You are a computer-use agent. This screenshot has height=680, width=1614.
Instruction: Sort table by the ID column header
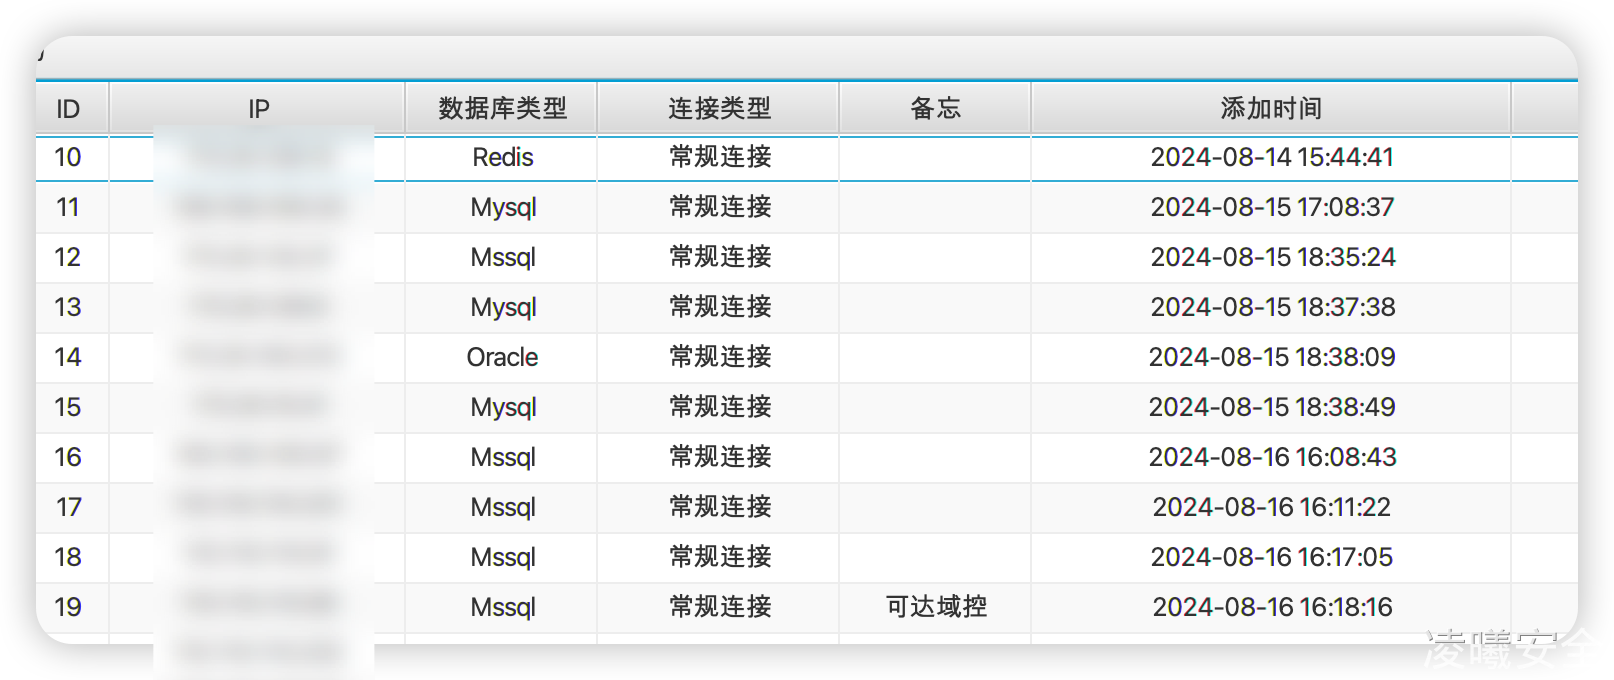pos(69,109)
